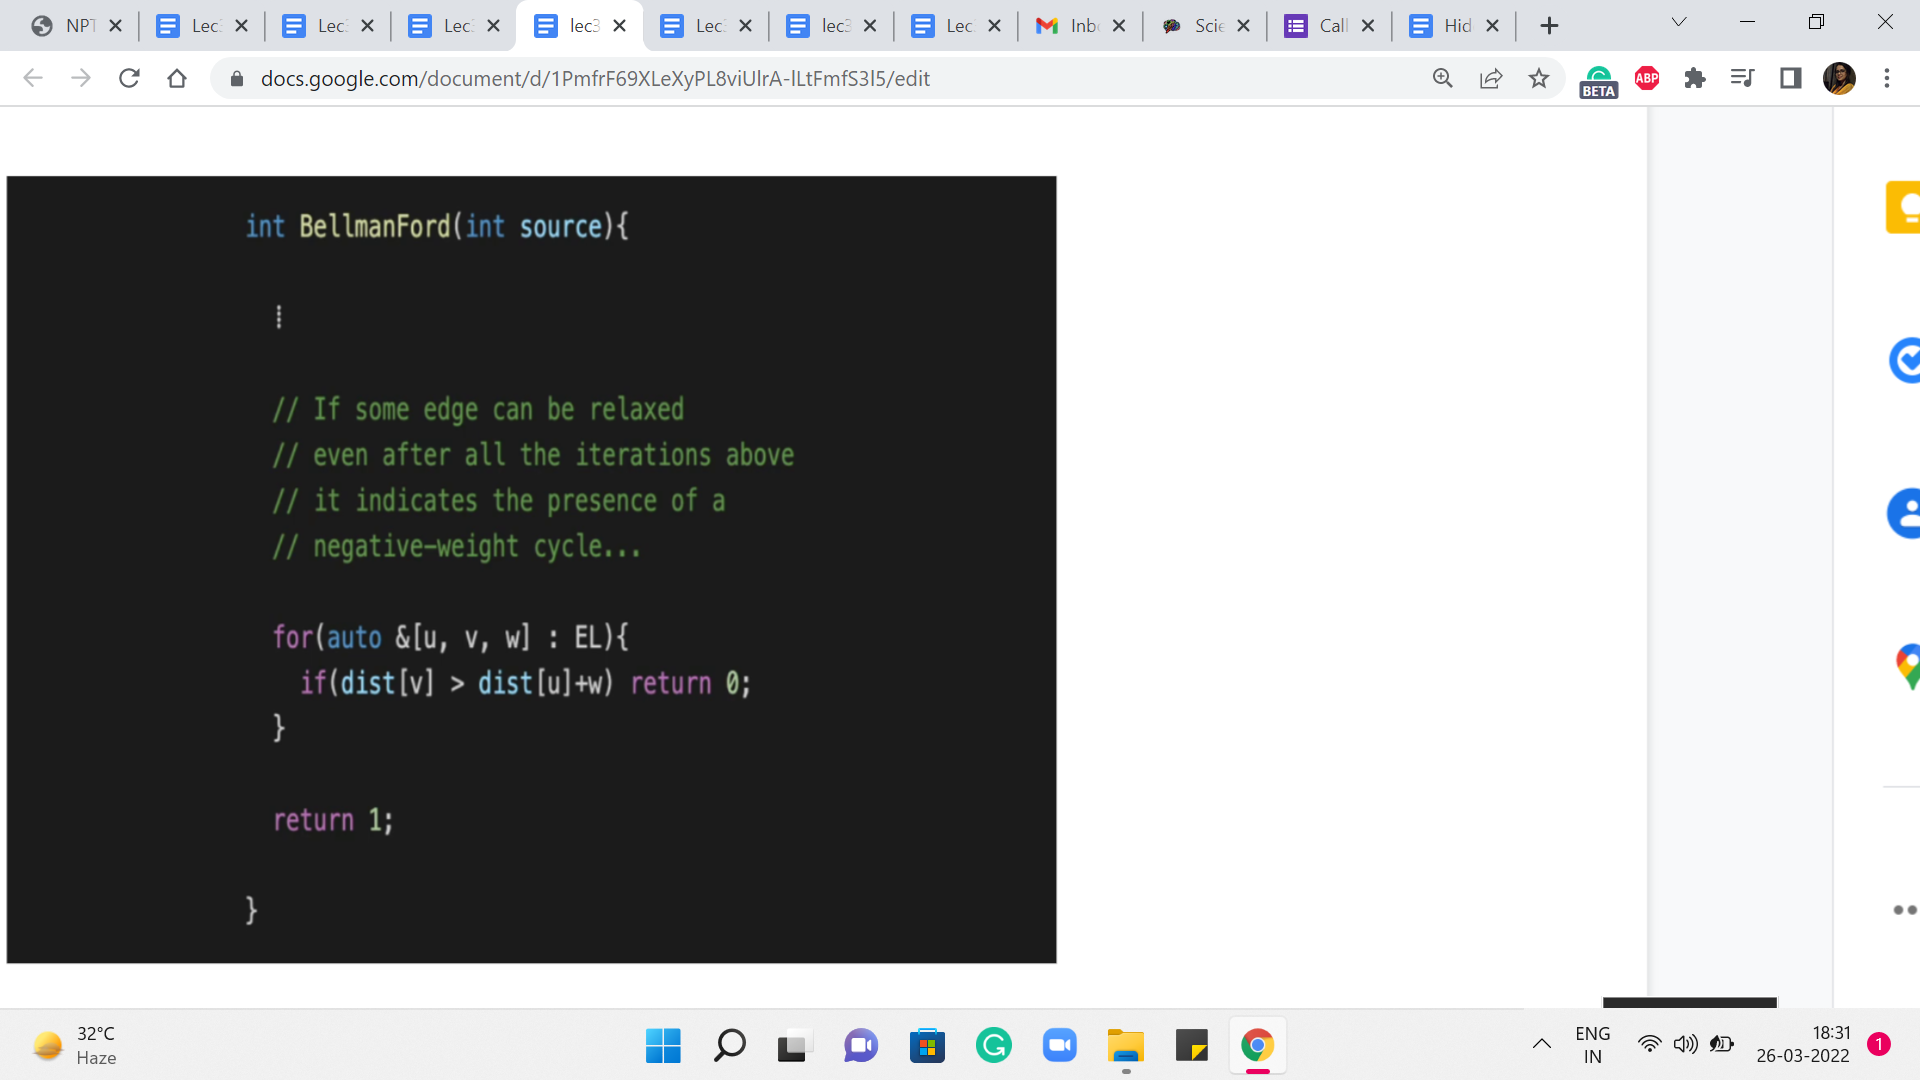
Task: Bookmark this page with star icon
Action: click(1539, 78)
